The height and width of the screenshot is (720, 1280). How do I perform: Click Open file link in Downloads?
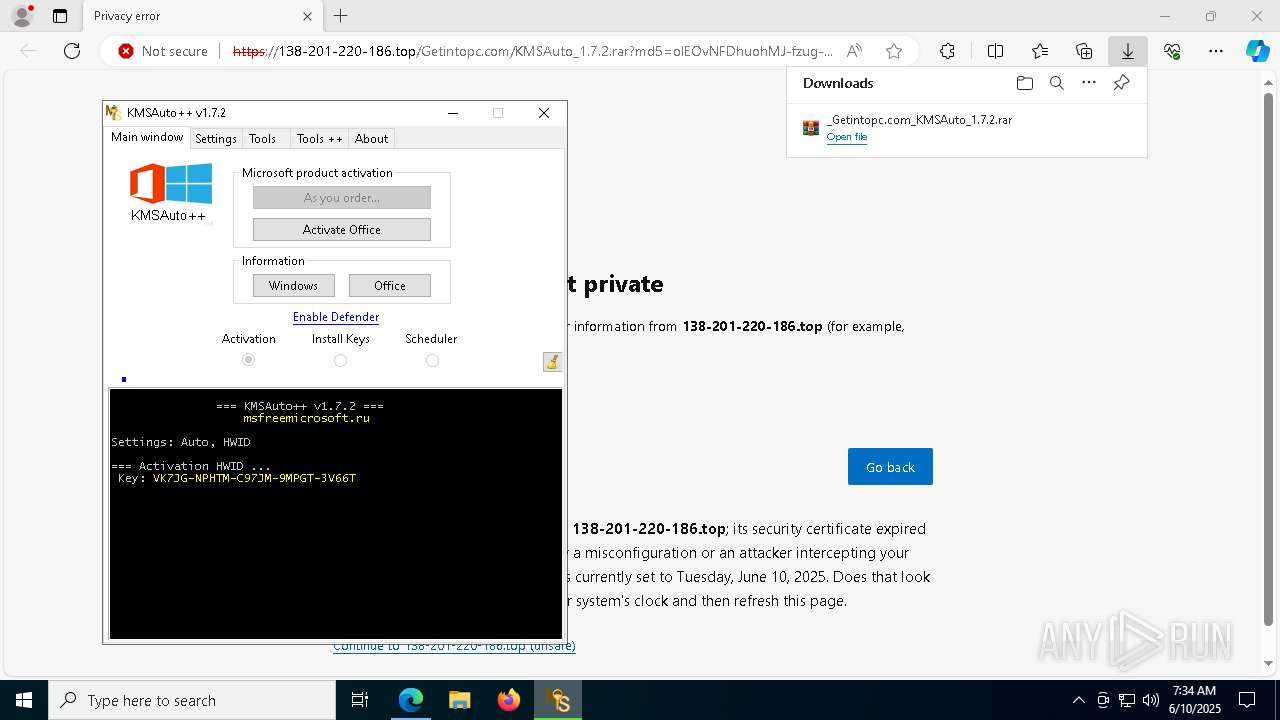pyautogui.click(x=847, y=137)
